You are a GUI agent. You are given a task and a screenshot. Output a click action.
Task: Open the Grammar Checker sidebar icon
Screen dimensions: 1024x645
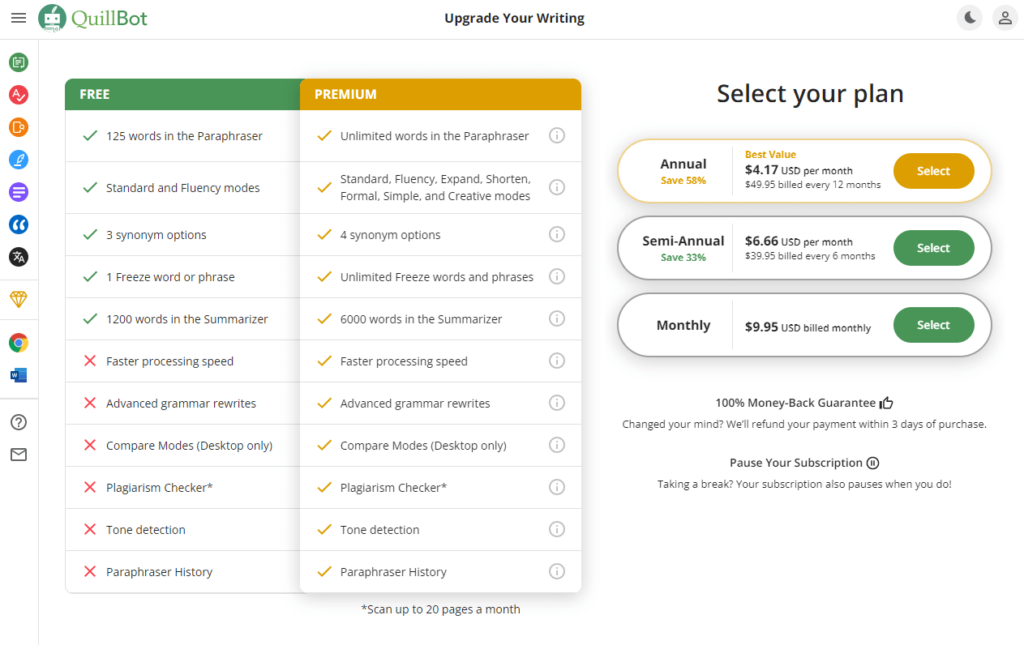[x=18, y=95]
